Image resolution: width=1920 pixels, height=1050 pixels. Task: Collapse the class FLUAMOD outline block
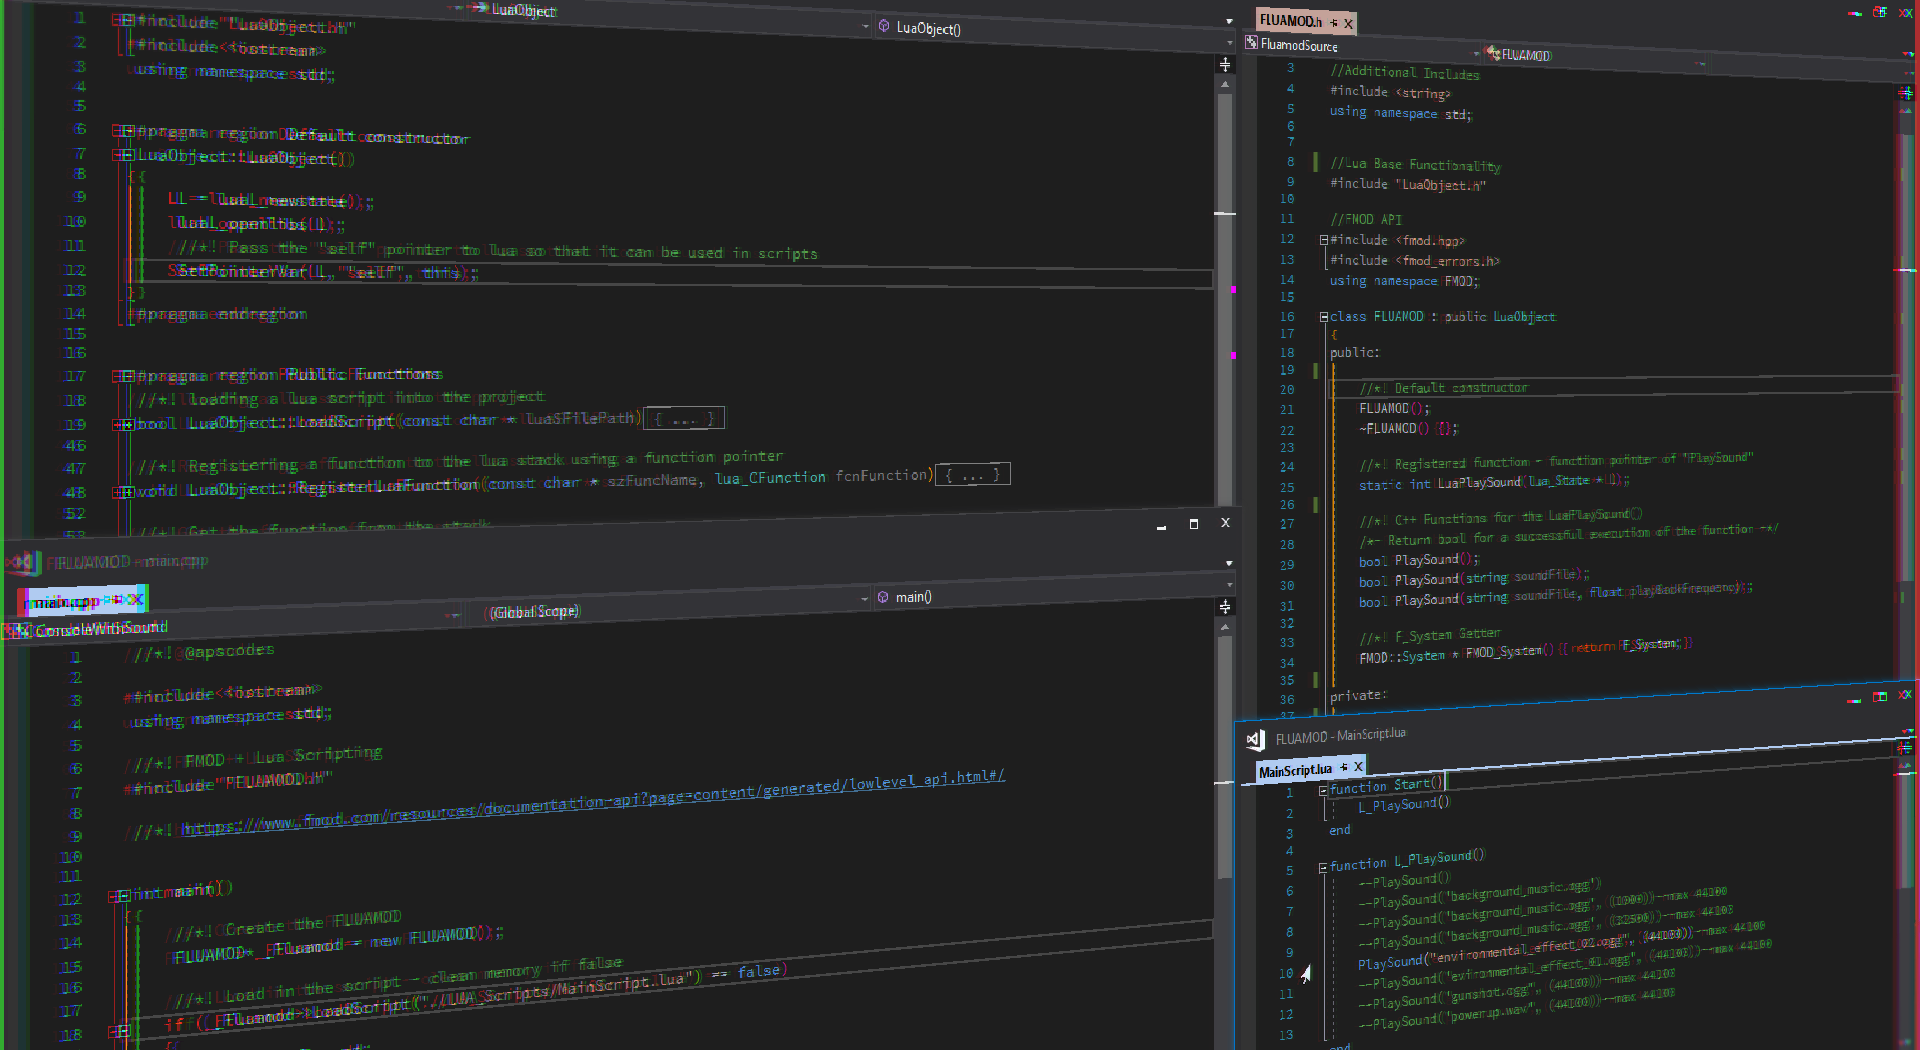[1324, 317]
